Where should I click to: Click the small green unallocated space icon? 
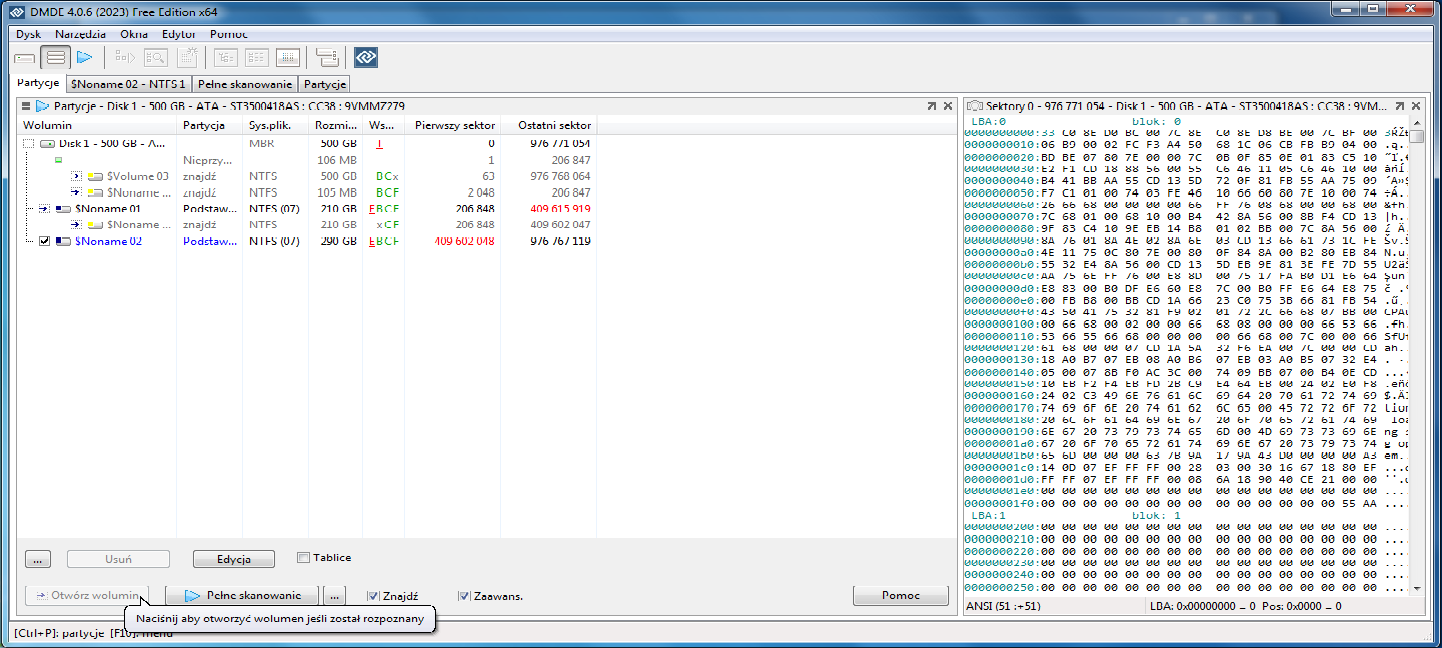[x=58, y=159]
